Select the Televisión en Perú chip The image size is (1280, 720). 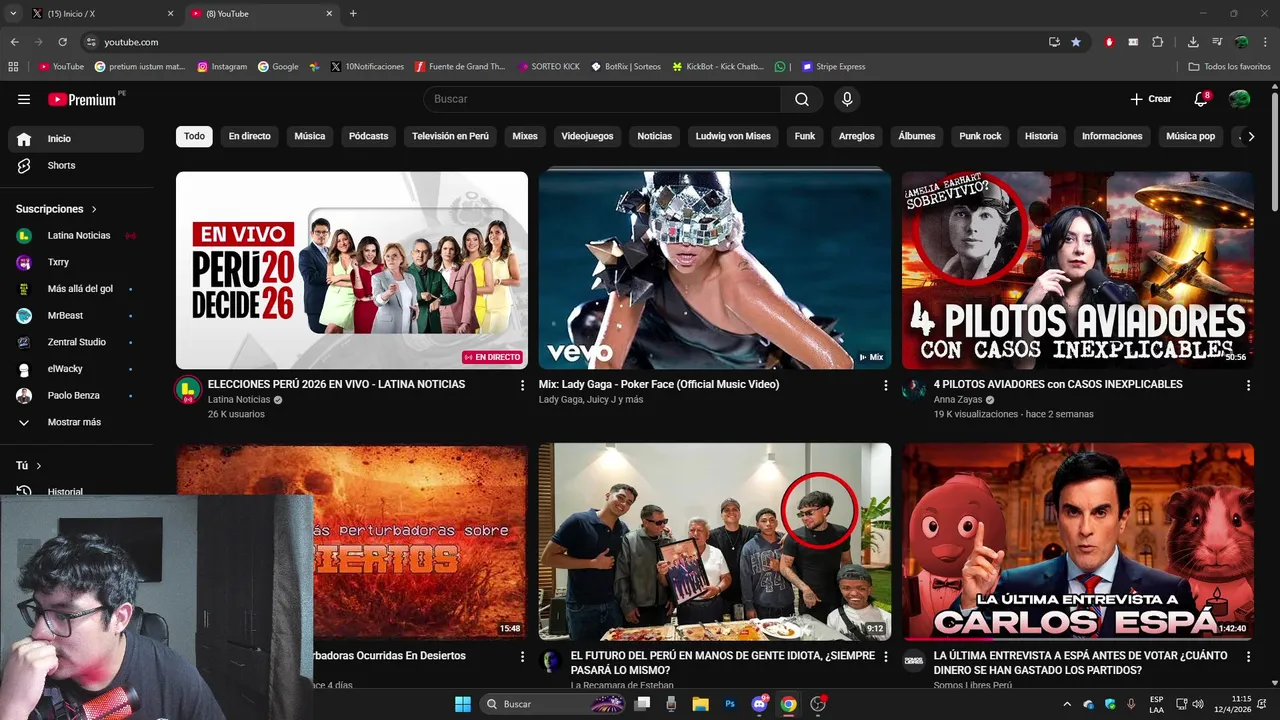tap(450, 136)
